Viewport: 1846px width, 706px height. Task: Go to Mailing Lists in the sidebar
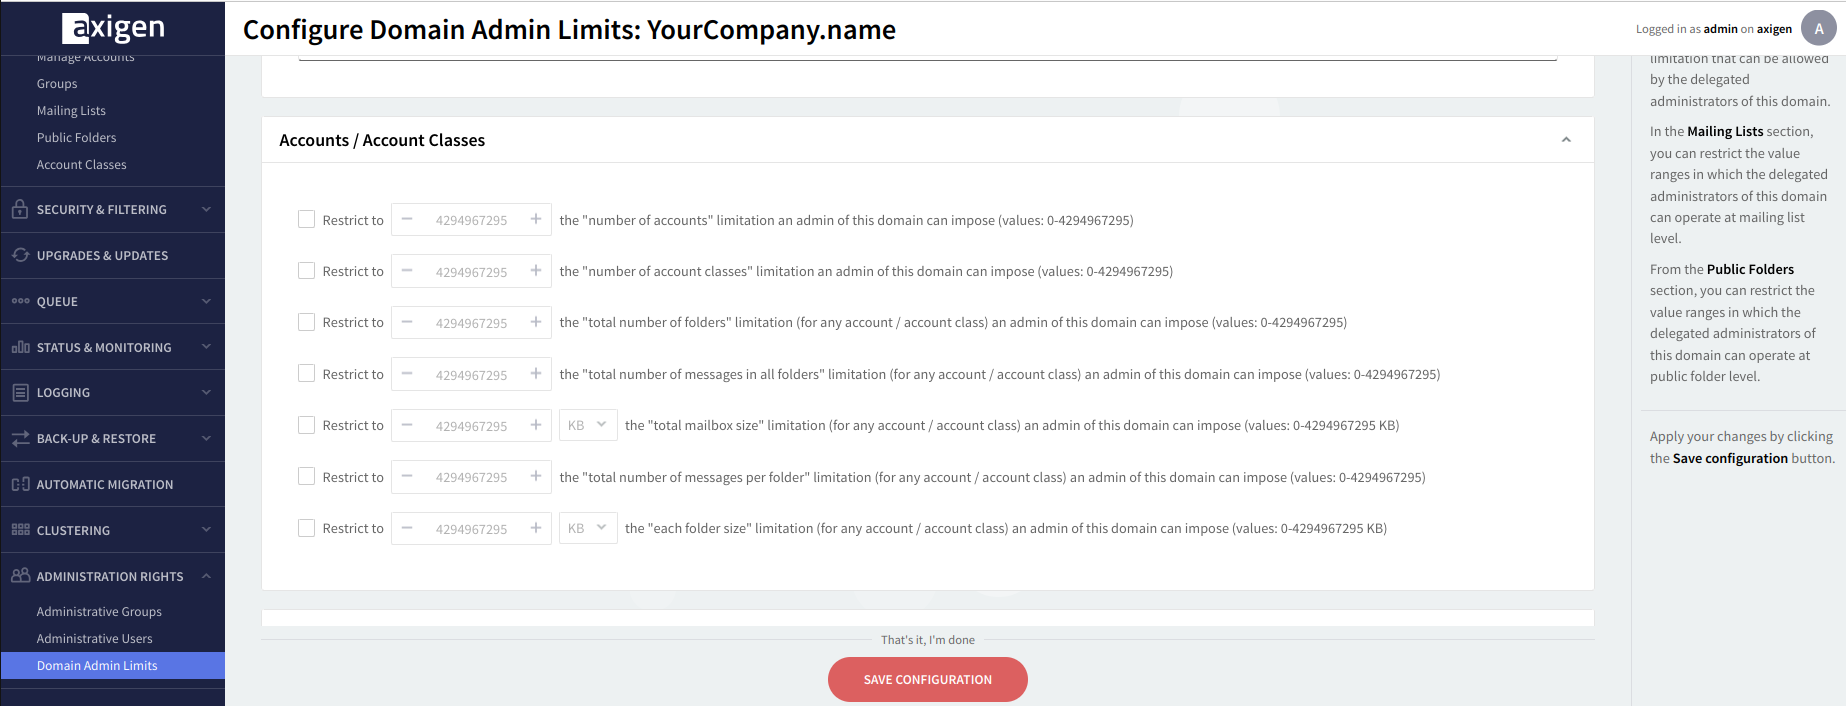[71, 111]
